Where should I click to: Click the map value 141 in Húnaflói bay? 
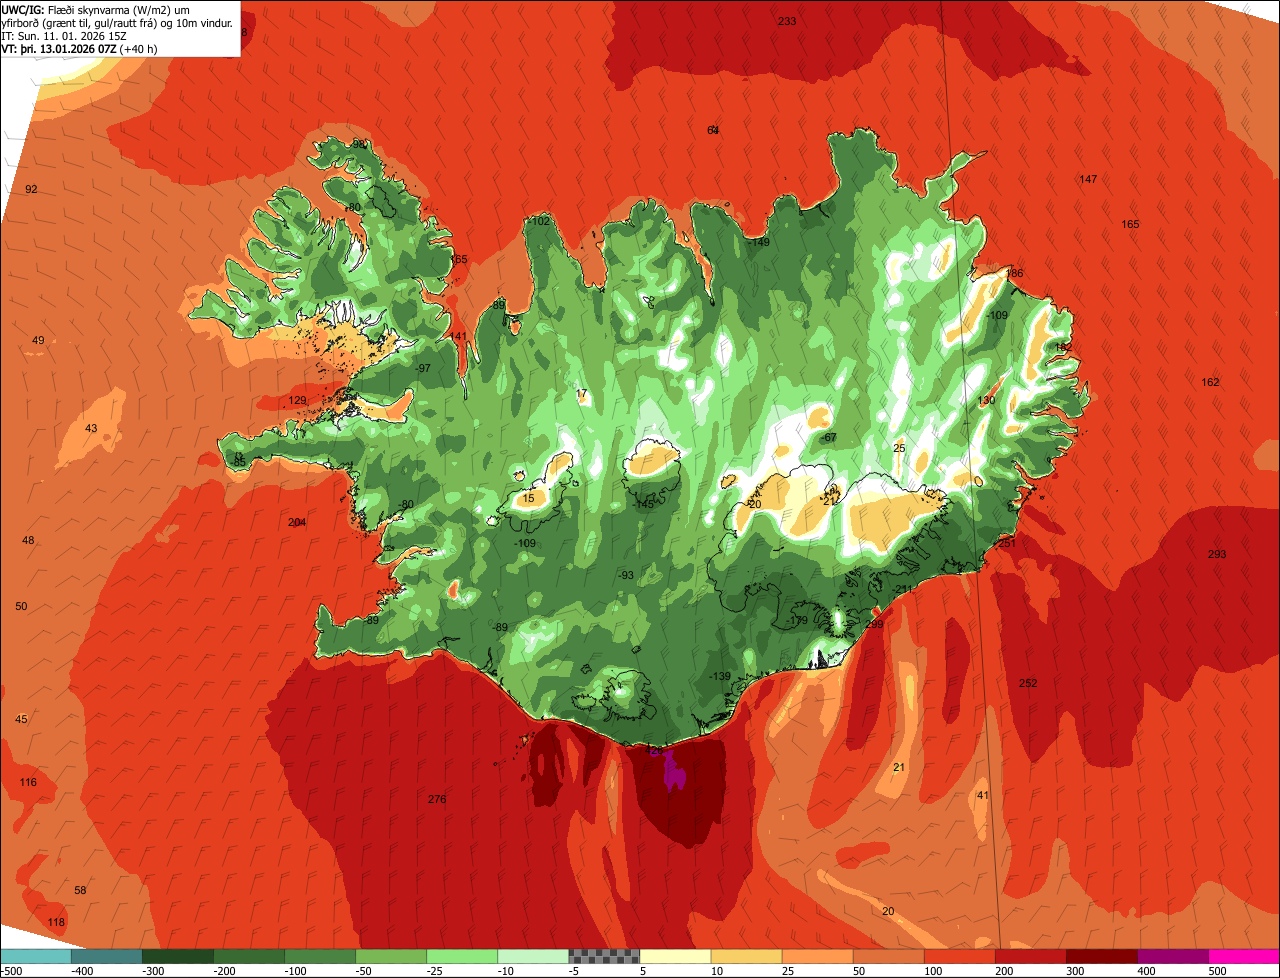pos(458,336)
